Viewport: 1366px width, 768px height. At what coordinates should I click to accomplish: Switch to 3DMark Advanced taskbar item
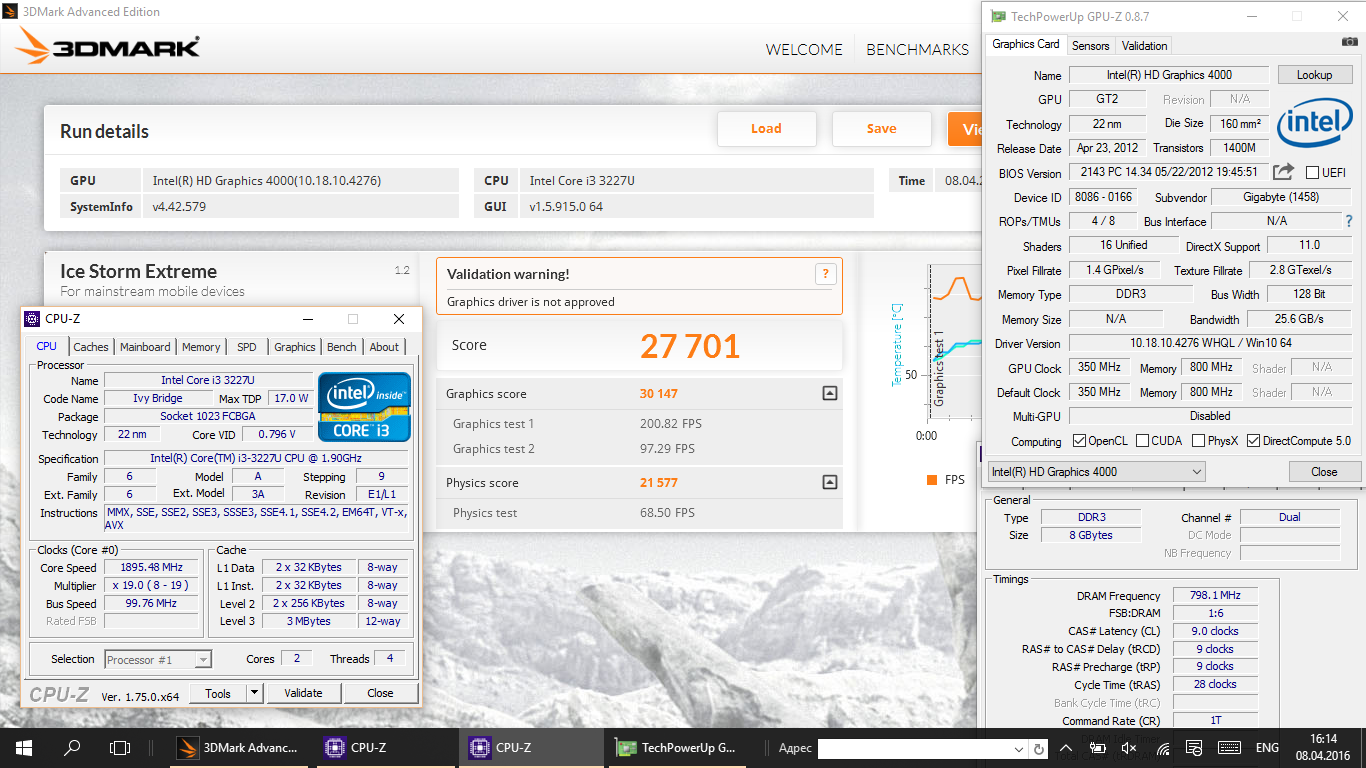tap(240, 747)
